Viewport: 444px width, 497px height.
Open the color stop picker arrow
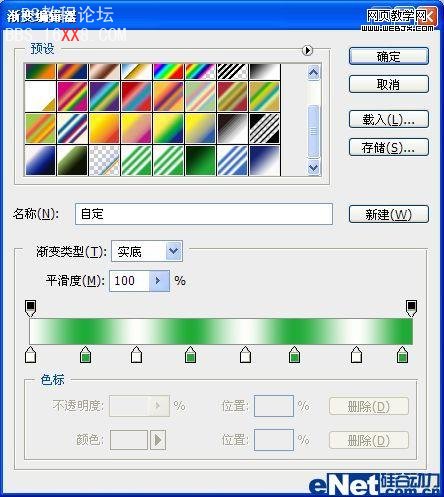pos(158,440)
